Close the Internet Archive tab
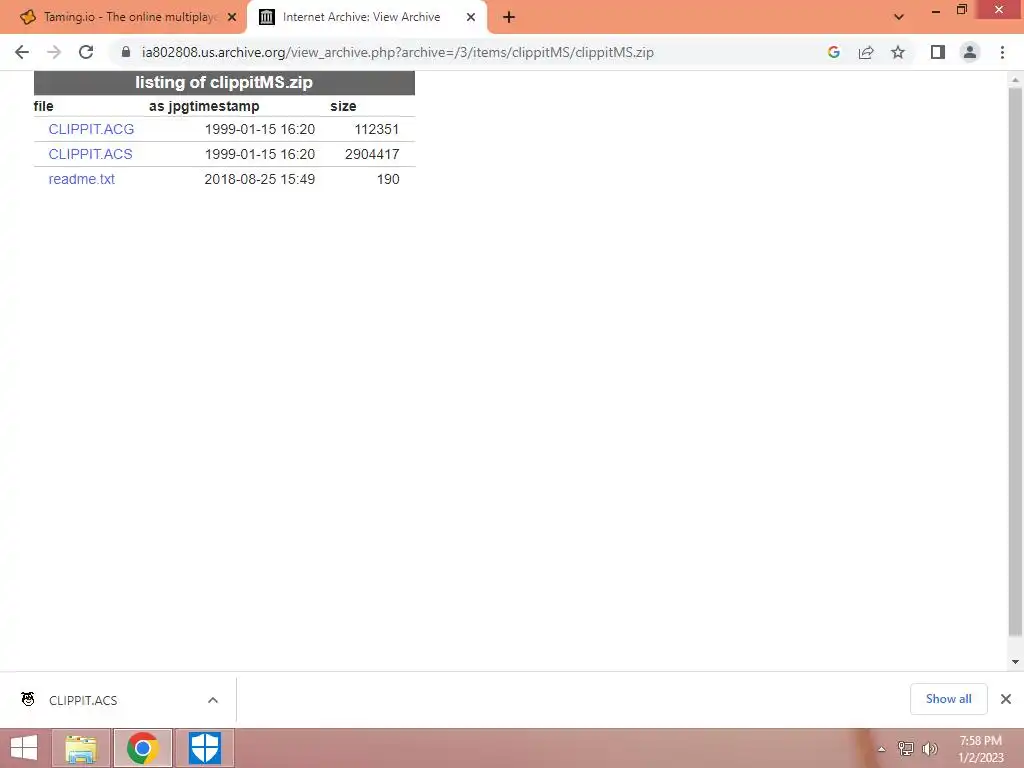This screenshot has width=1024, height=768. pyautogui.click(x=471, y=17)
